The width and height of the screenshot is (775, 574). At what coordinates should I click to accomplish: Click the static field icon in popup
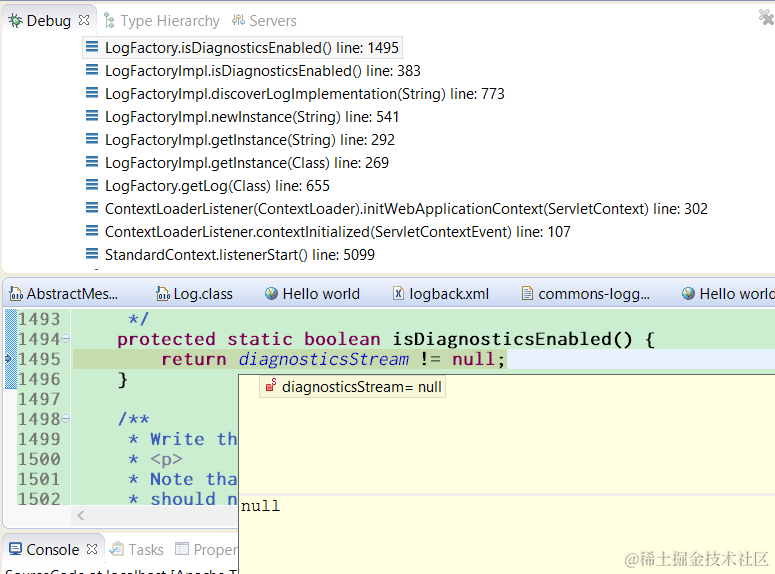(270, 386)
